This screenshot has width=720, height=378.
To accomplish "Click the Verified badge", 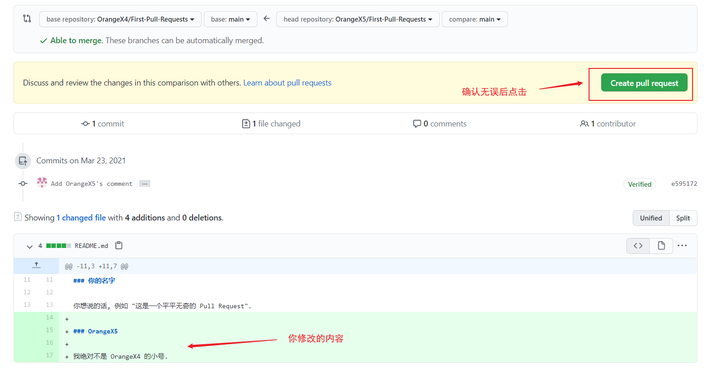I will click(640, 184).
